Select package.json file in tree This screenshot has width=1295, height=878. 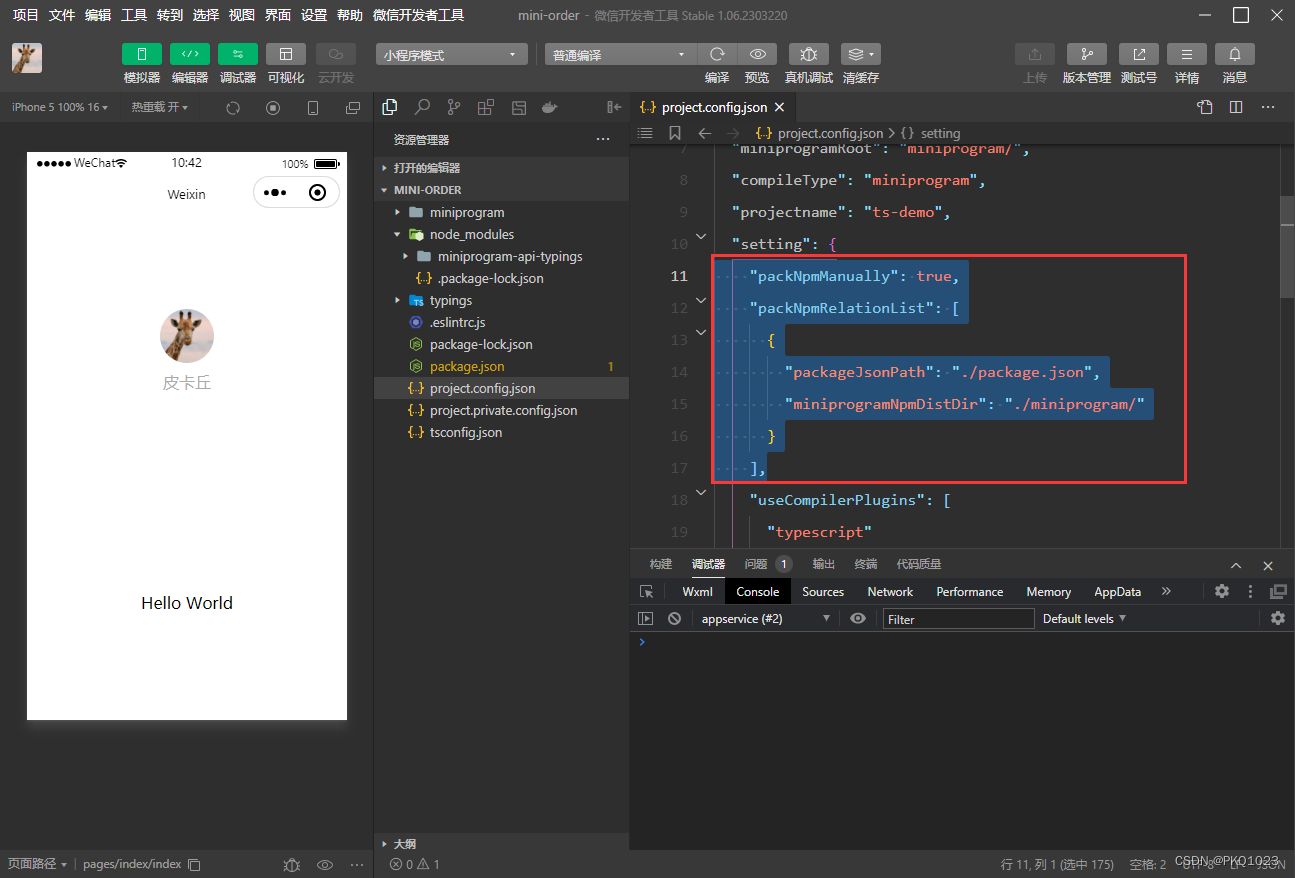click(x=501, y=366)
